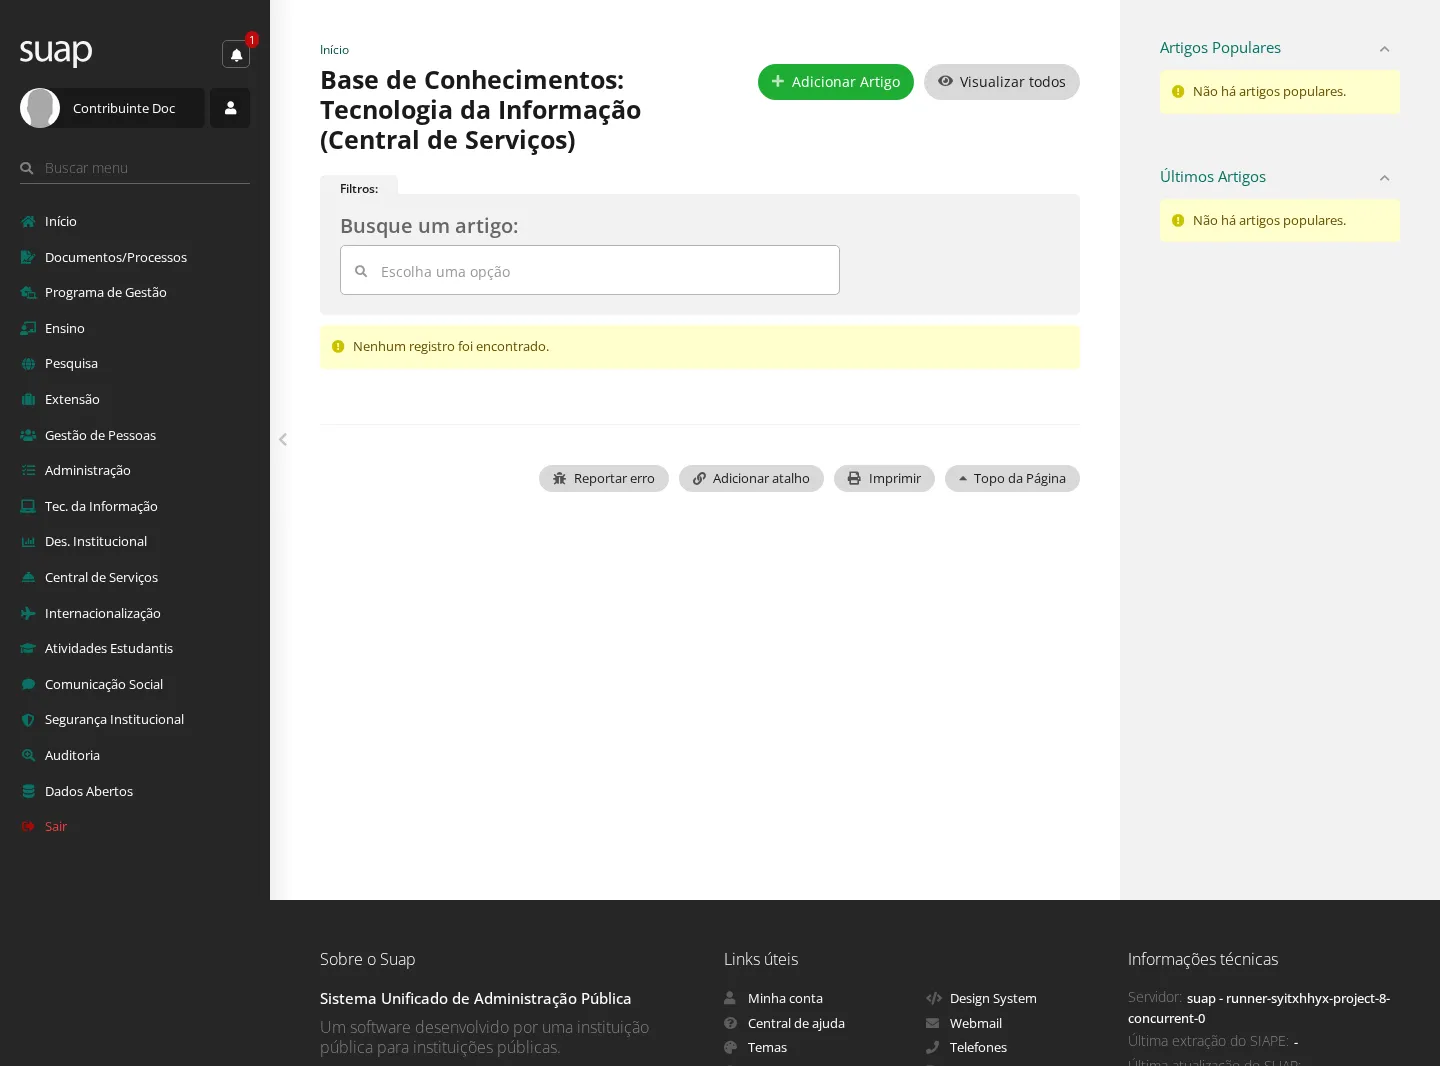Click the Comunicação Social speech bubble icon
The width and height of the screenshot is (1440, 1066).
tap(28, 684)
